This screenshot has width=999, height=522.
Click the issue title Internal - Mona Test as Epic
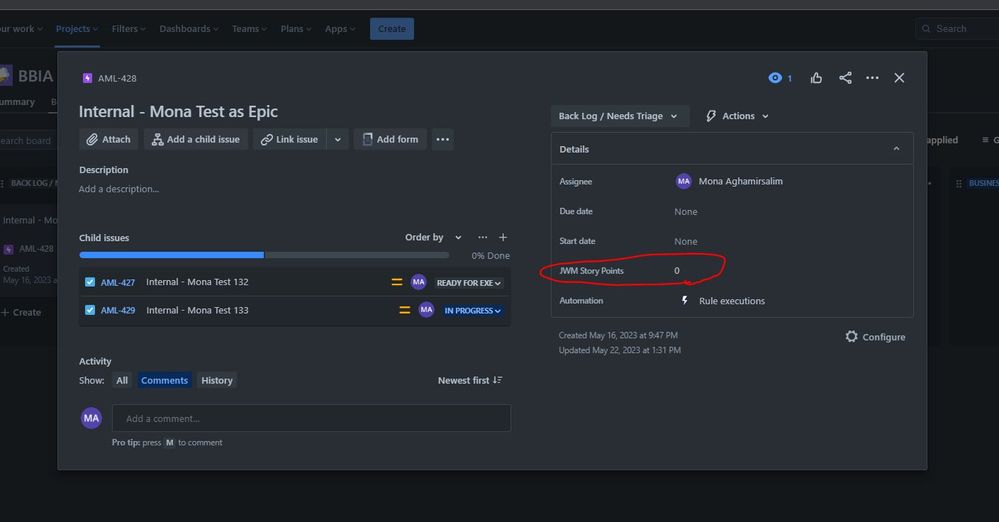click(x=178, y=112)
